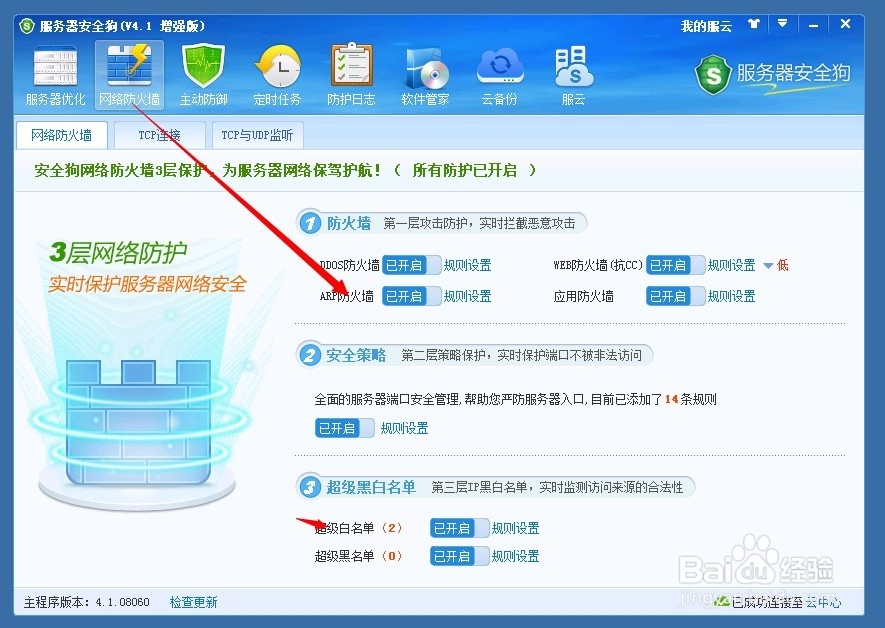The image size is (885, 628).
Task: Click the 主程序版本: 4.1.08060 text
Action: point(86,602)
